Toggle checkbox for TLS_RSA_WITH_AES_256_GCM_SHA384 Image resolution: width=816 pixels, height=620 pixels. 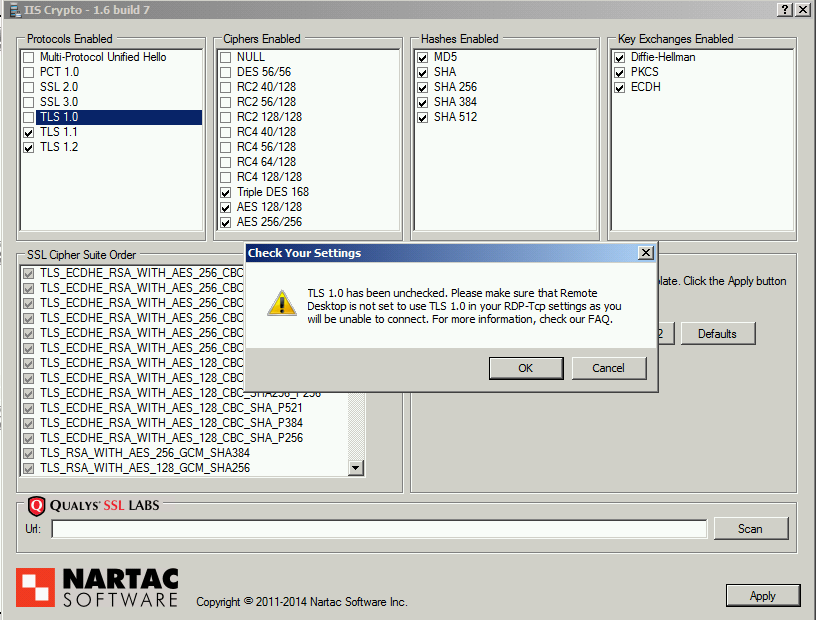[29, 453]
